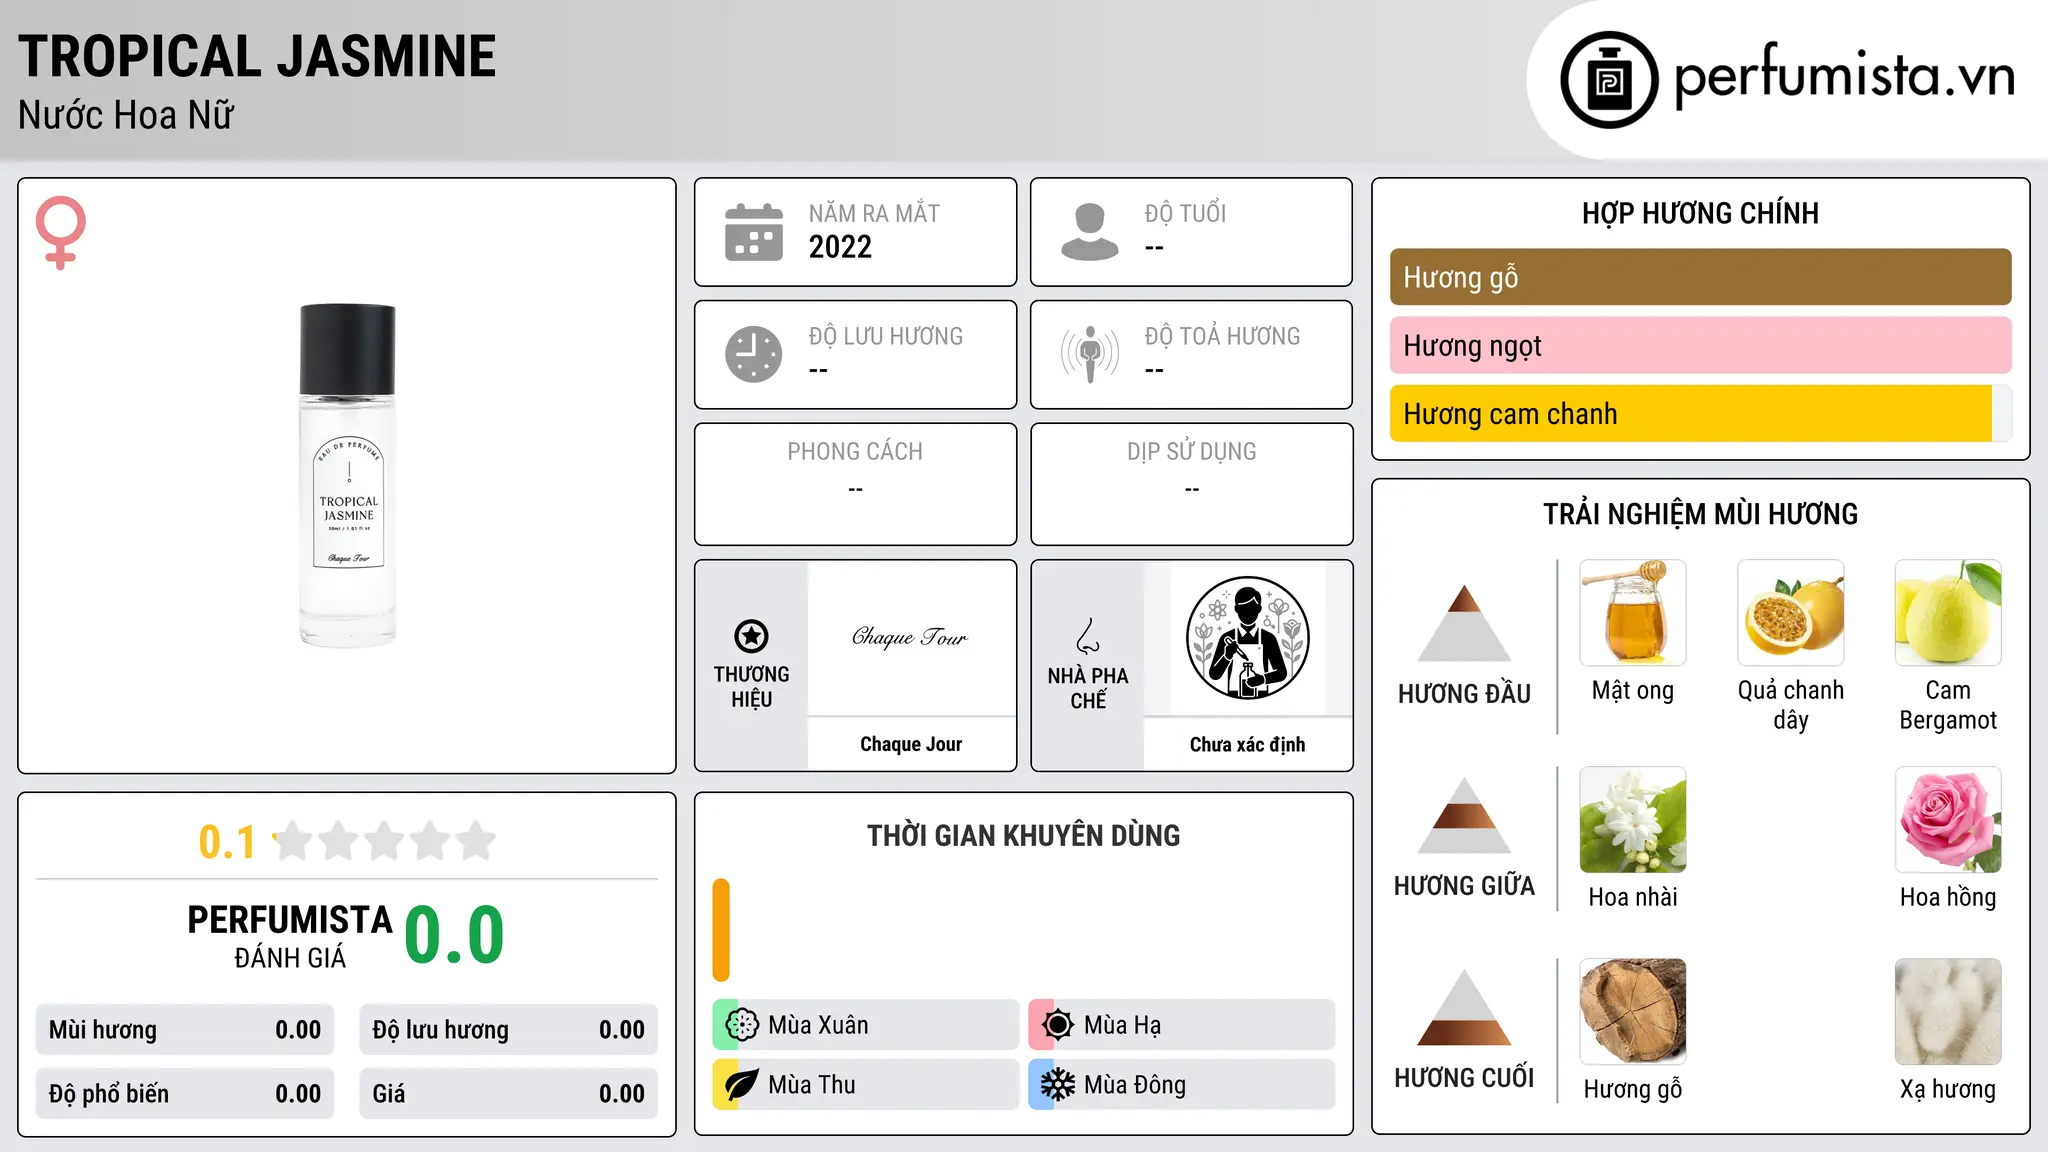Click the THỜI GIAN KHUYÊN DÙNG heading
2048x1152 pixels.
point(1023,835)
